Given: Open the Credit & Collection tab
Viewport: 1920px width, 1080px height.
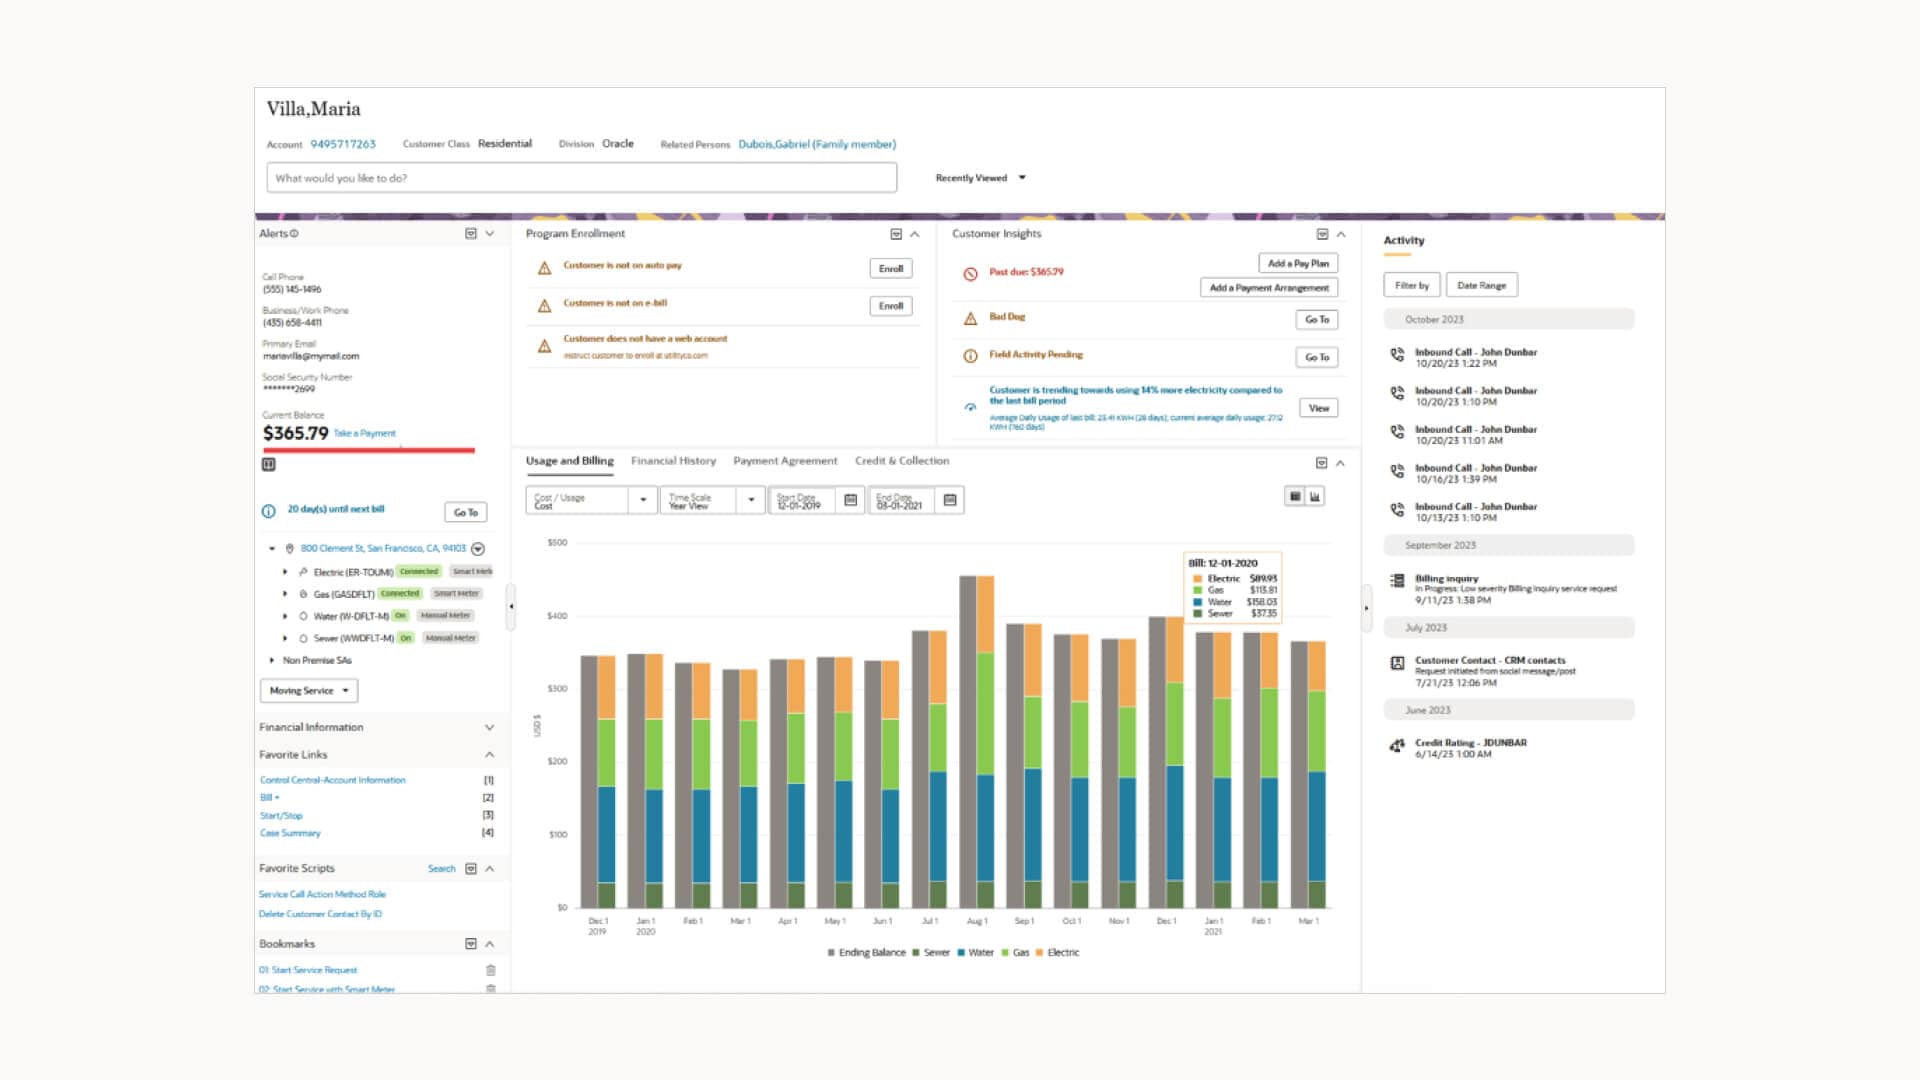Looking at the screenshot, I should click(x=901, y=461).
